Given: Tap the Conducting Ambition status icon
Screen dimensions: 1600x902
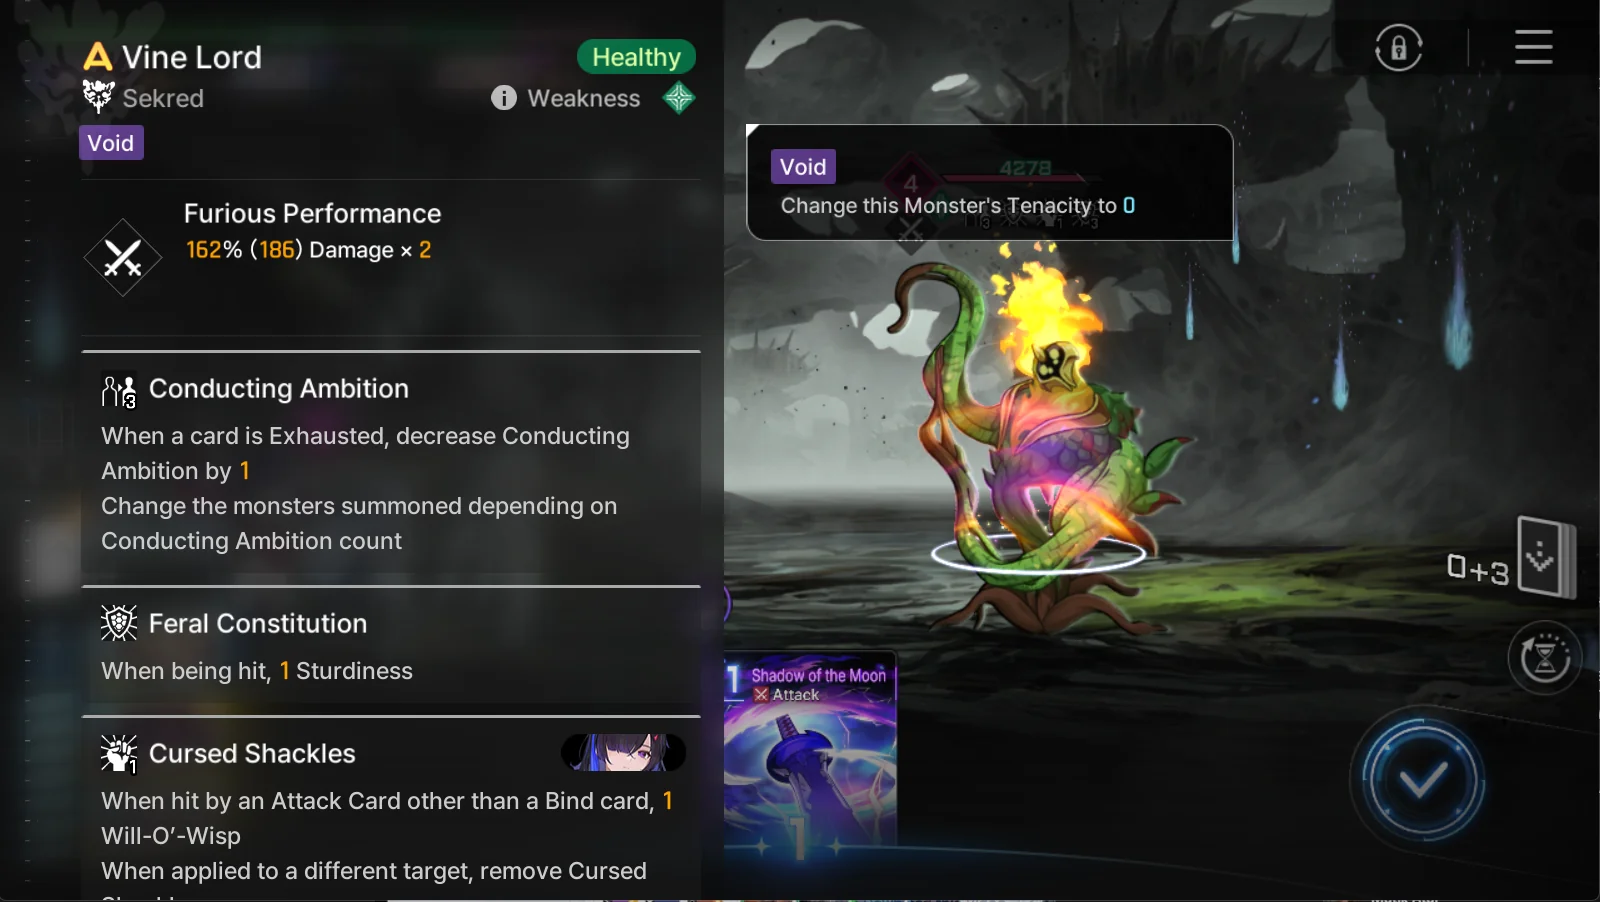Looking at the screenshot, I should 119,391.
